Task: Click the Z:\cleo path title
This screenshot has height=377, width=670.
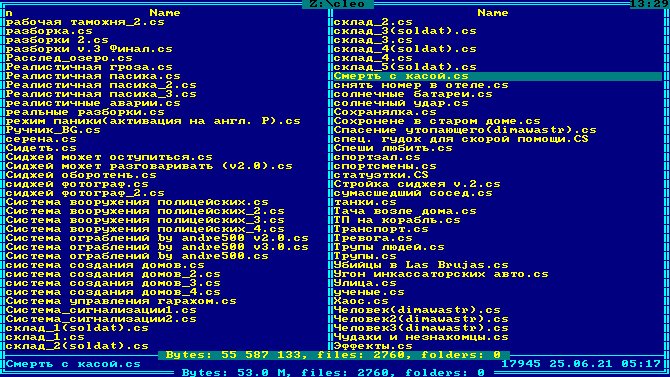Action: [338, 4]
